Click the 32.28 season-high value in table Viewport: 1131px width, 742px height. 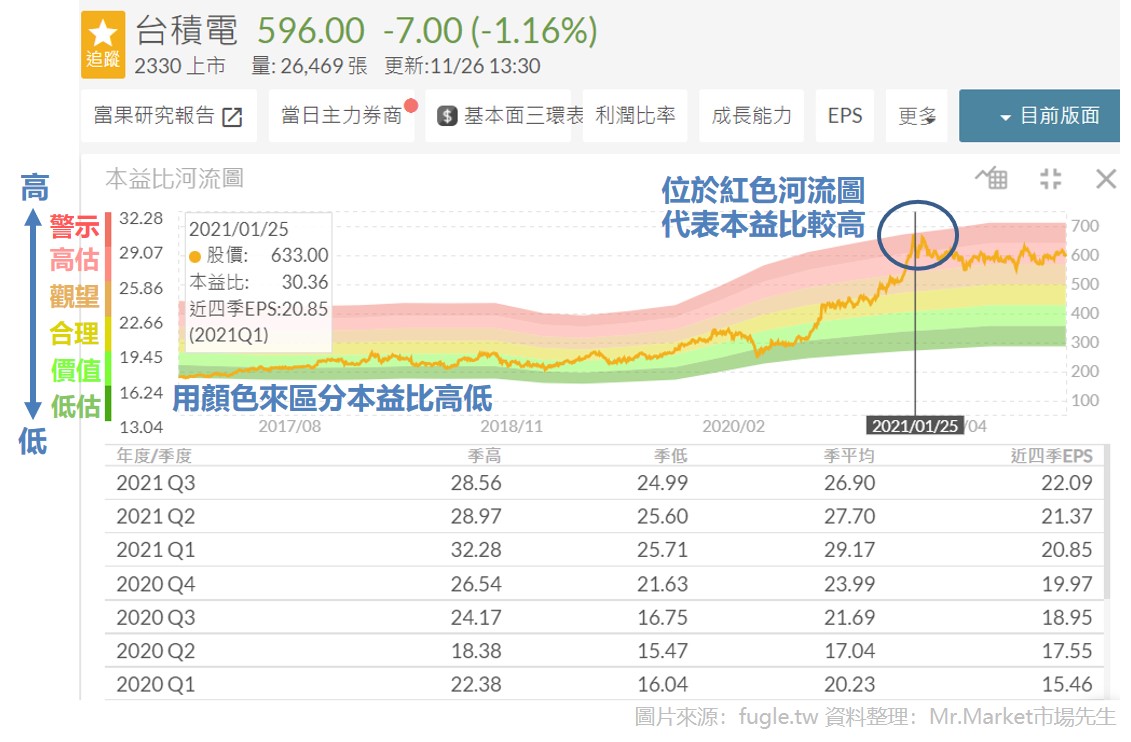point(476,550)
